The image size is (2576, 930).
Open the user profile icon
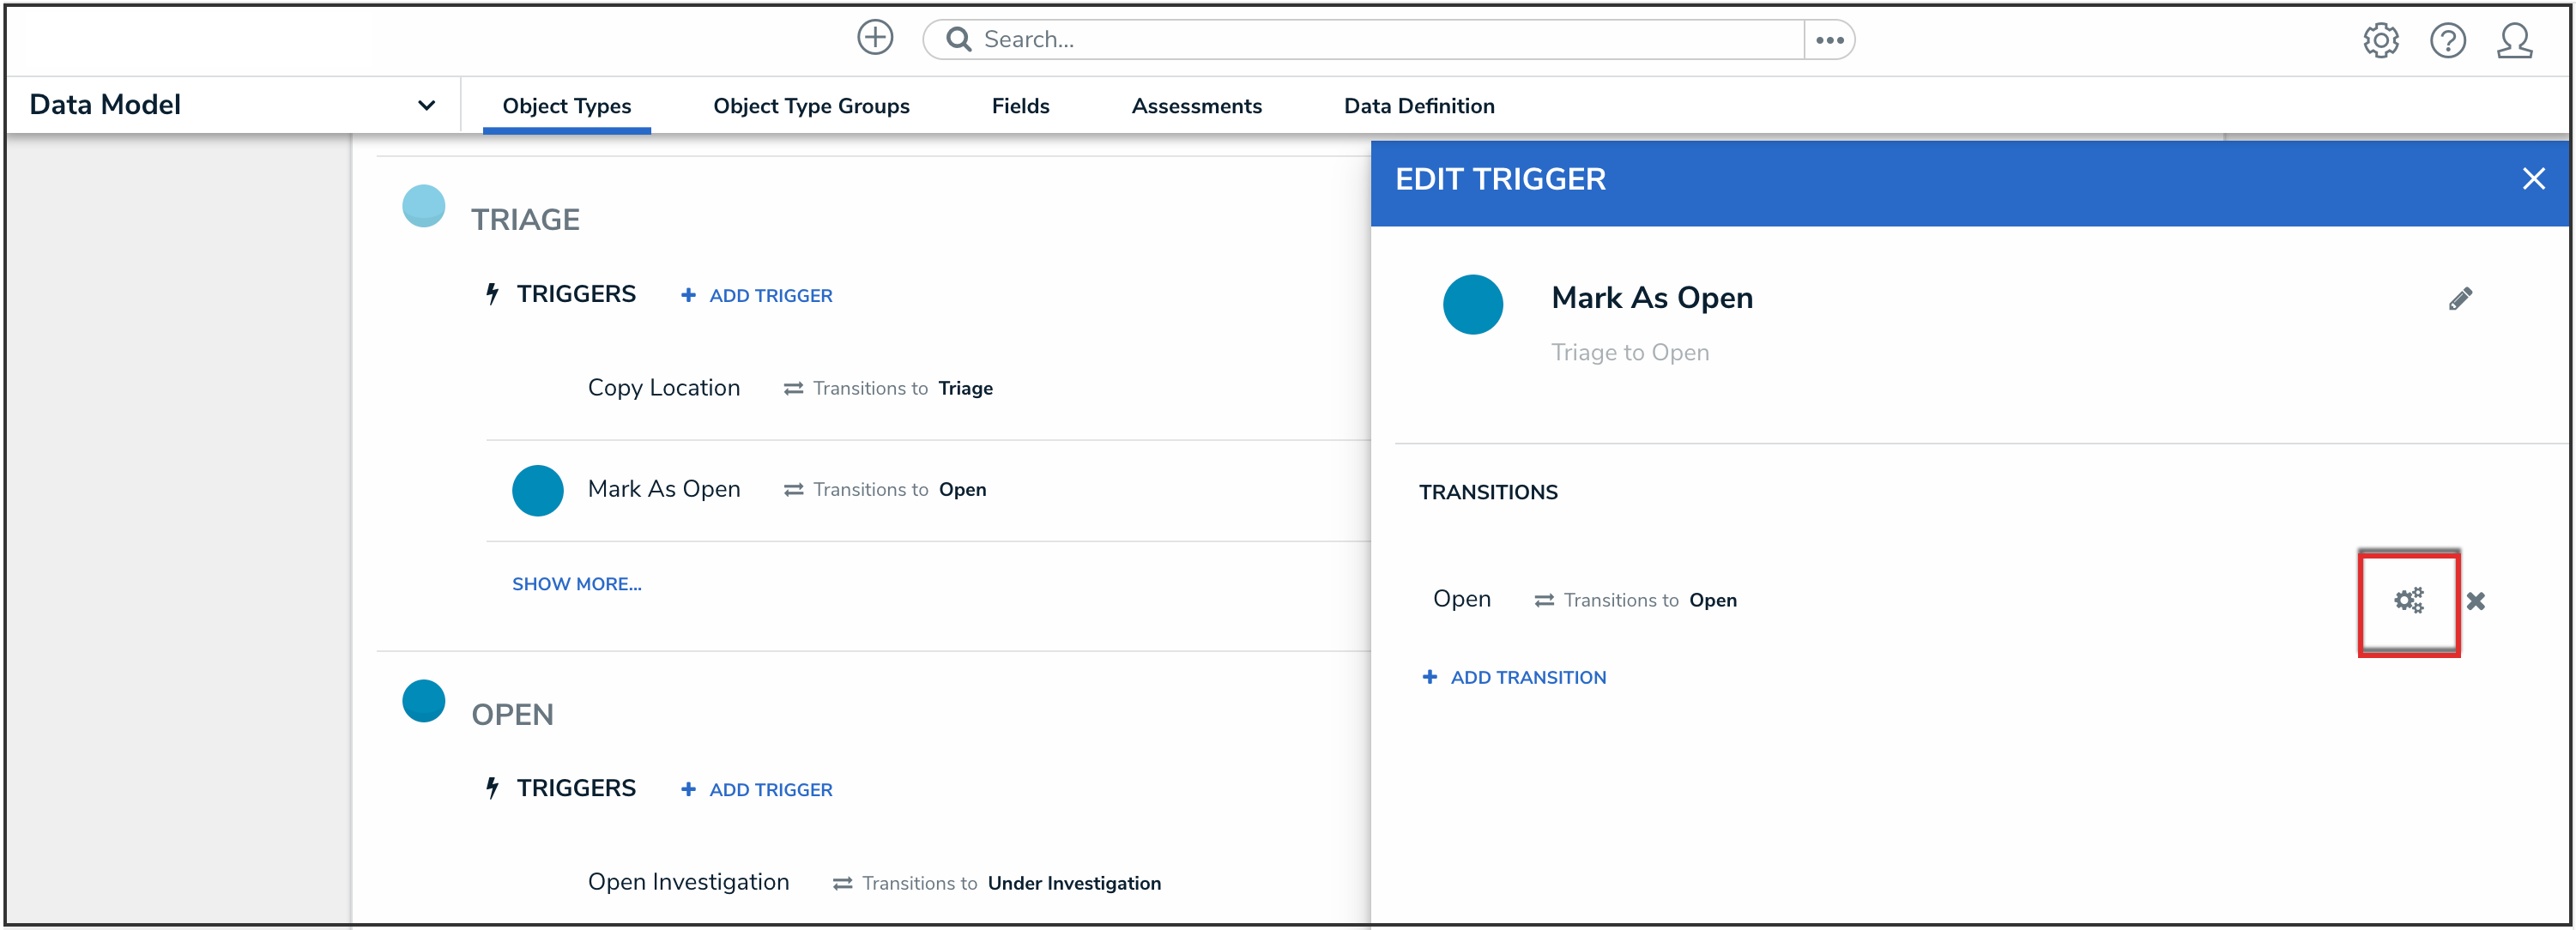click(x=2513, y=41)
